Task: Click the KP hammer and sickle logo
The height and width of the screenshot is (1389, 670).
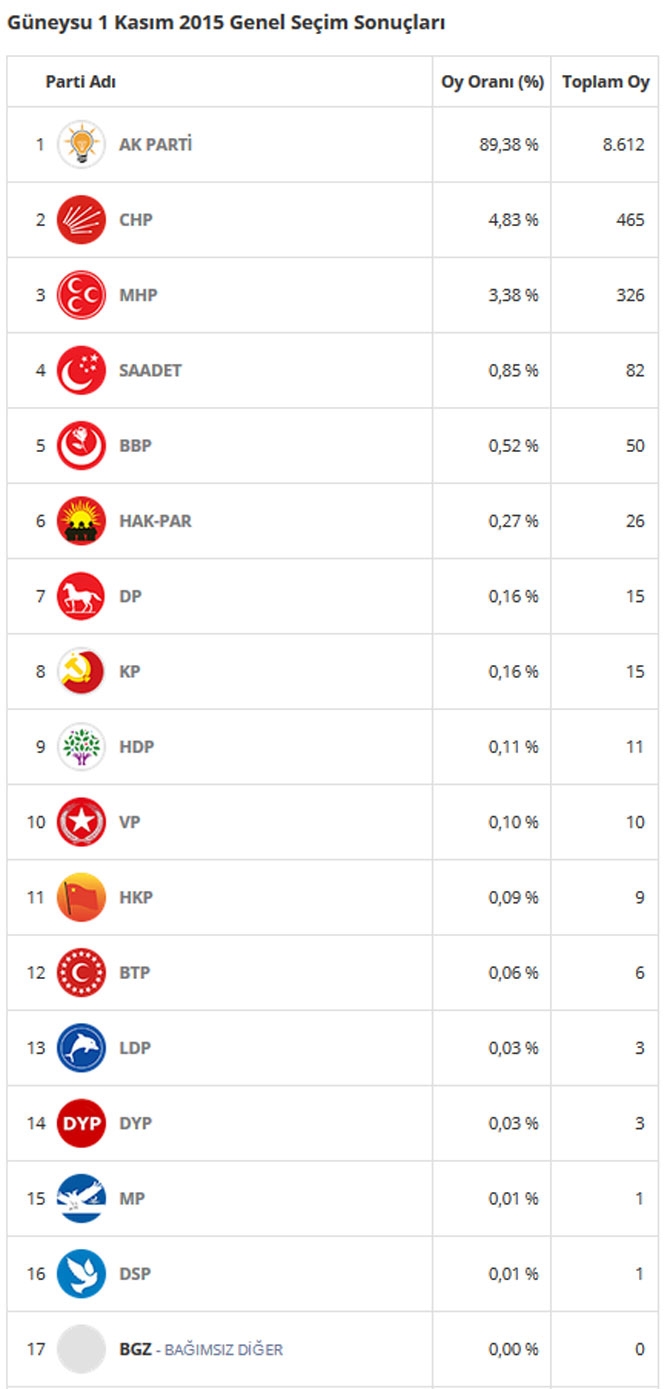Action: pos(81,671)
